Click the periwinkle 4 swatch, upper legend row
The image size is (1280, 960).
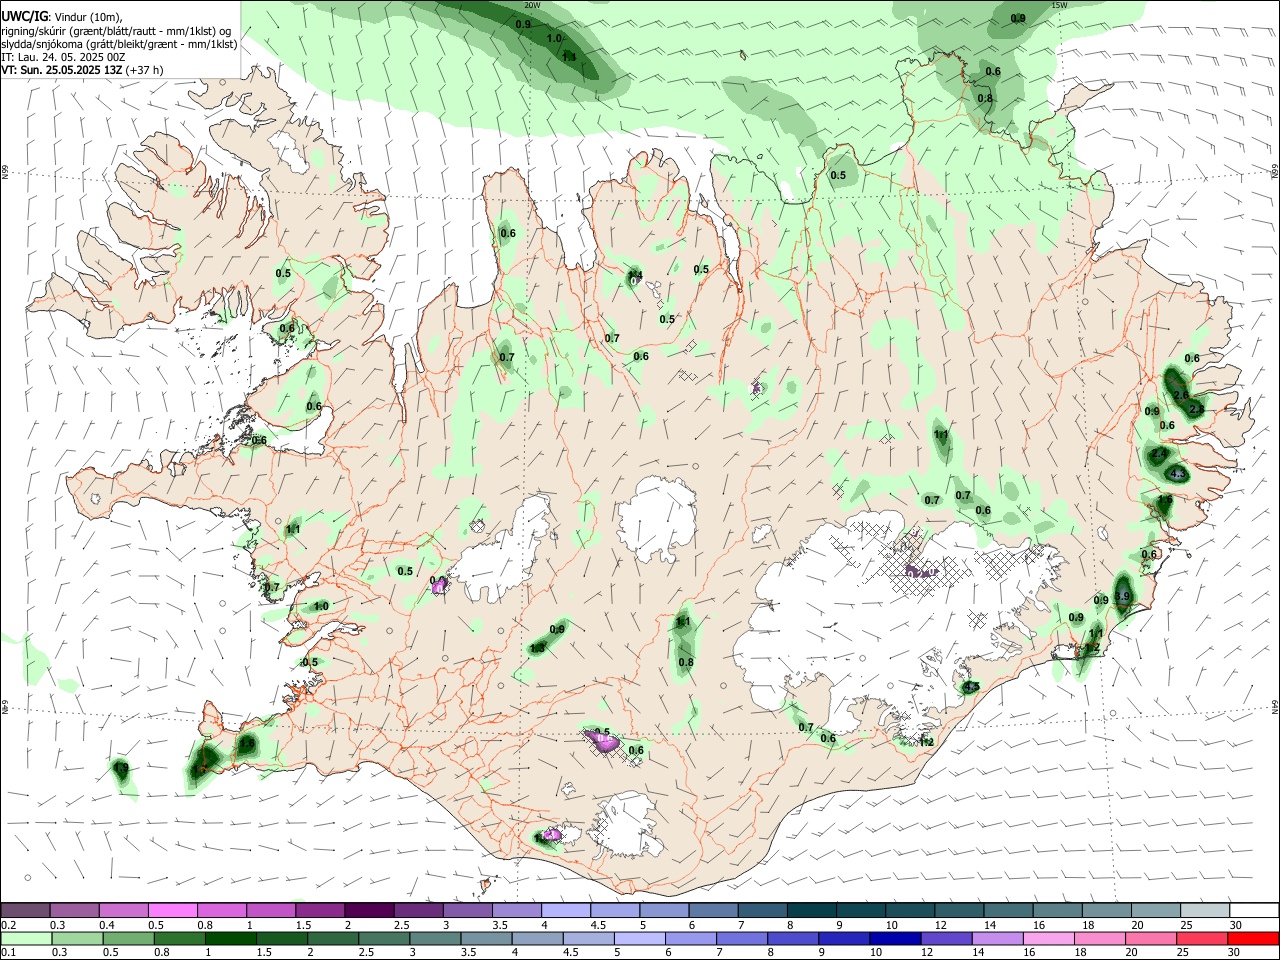(x=566, y=910)
